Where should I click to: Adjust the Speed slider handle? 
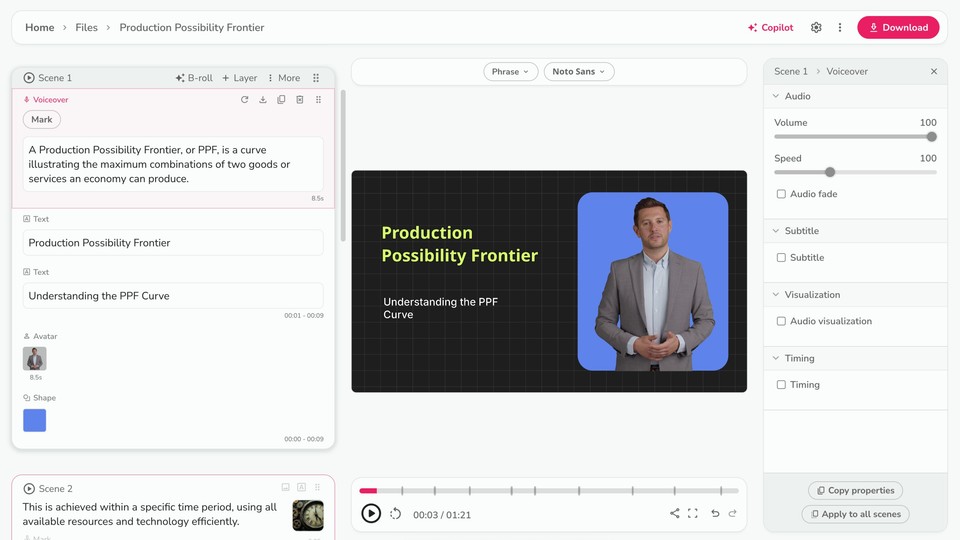tap(830, 173)
